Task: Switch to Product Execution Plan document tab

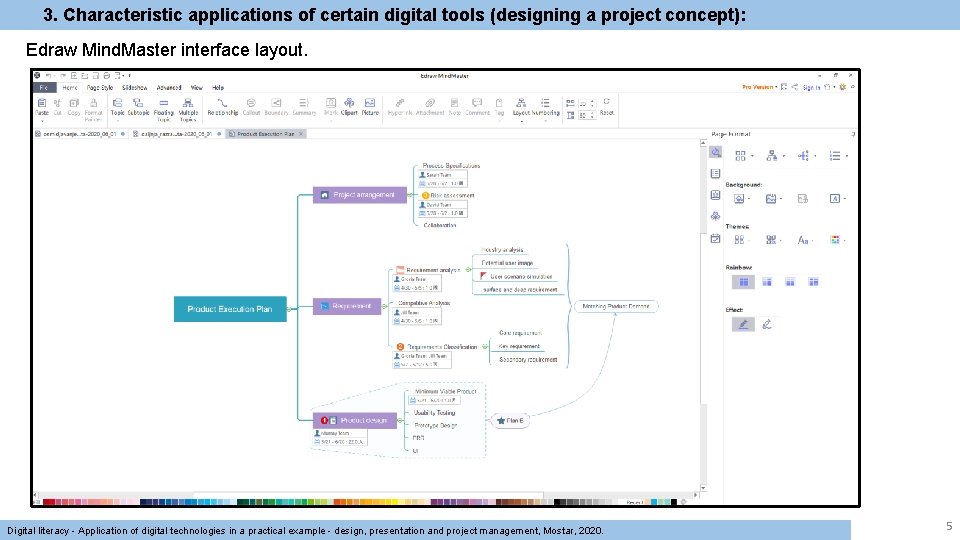Action: [266, 133]
